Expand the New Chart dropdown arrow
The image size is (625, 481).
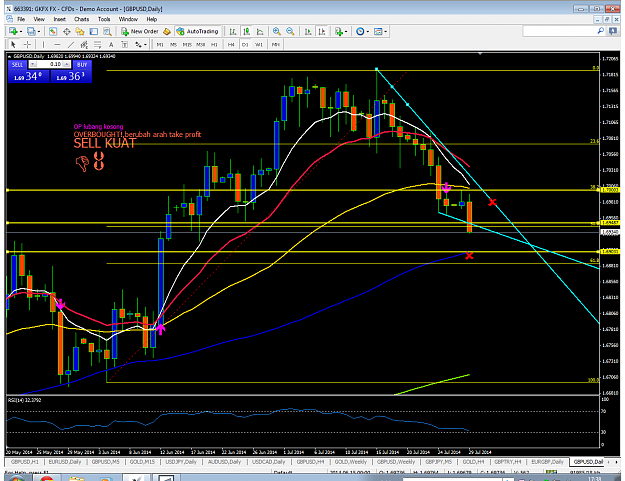(x=20, y=31)
